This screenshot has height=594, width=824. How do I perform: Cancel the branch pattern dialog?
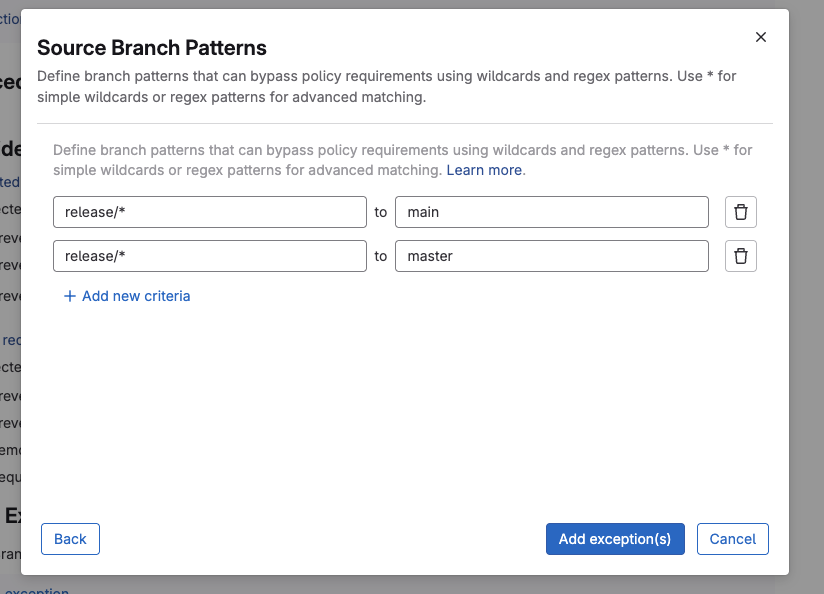(733, 539)
